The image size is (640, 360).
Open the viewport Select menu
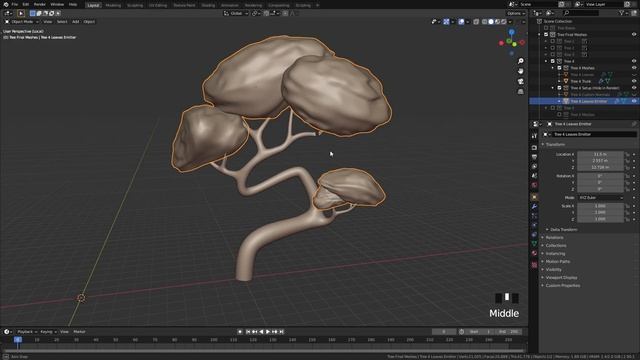point(62,22)
